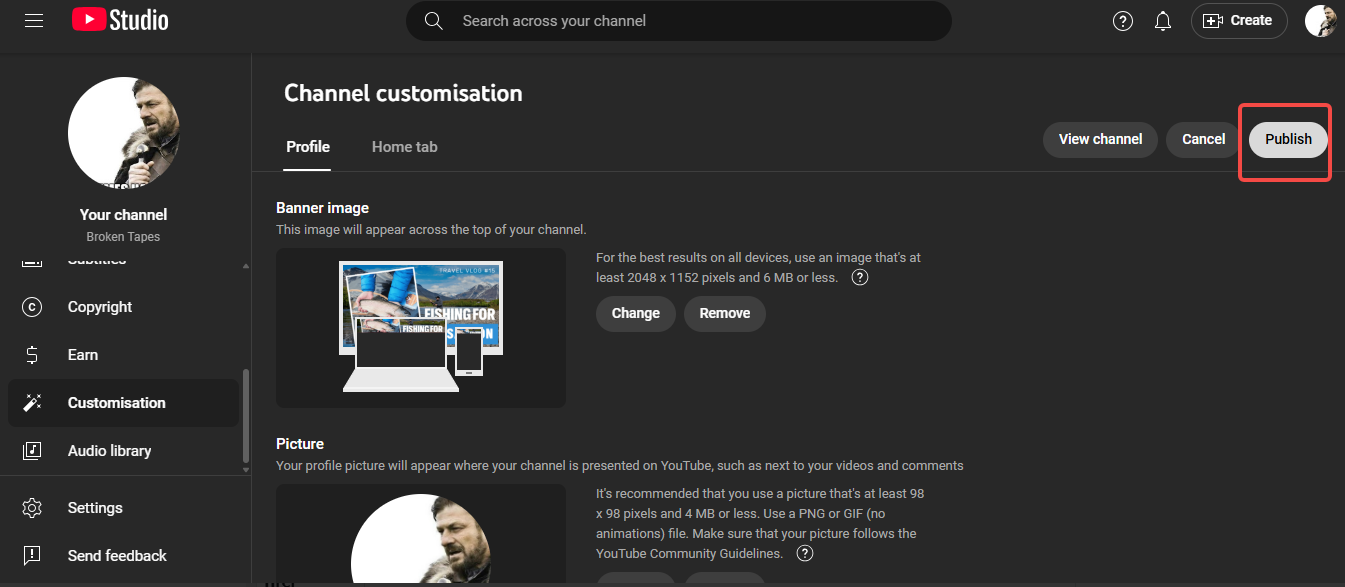
Task: Switch to the Home tab
Action: pos(404,146)
